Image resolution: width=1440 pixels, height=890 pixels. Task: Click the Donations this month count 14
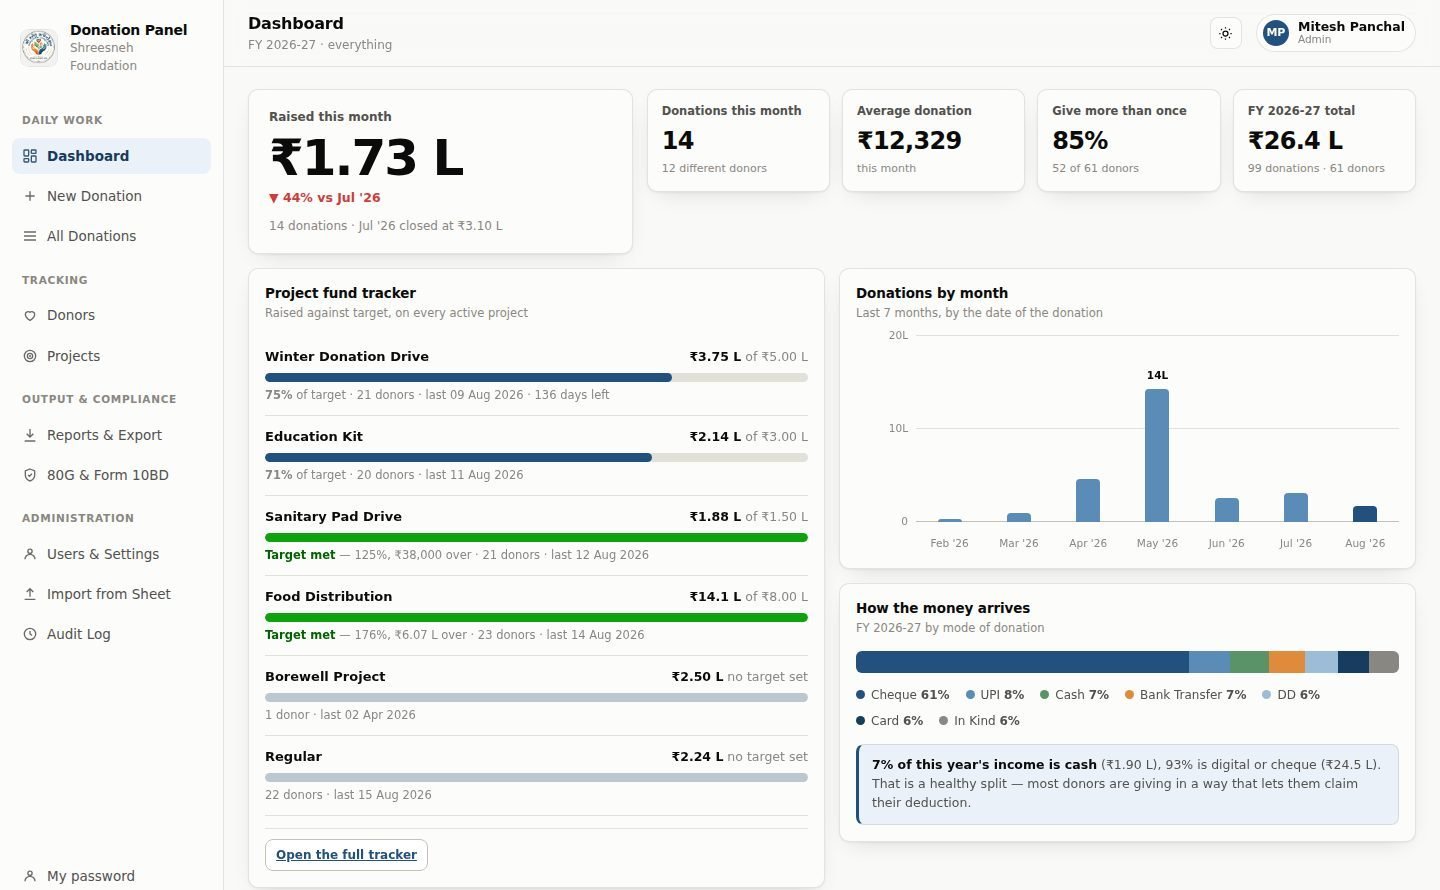[678, 141]
